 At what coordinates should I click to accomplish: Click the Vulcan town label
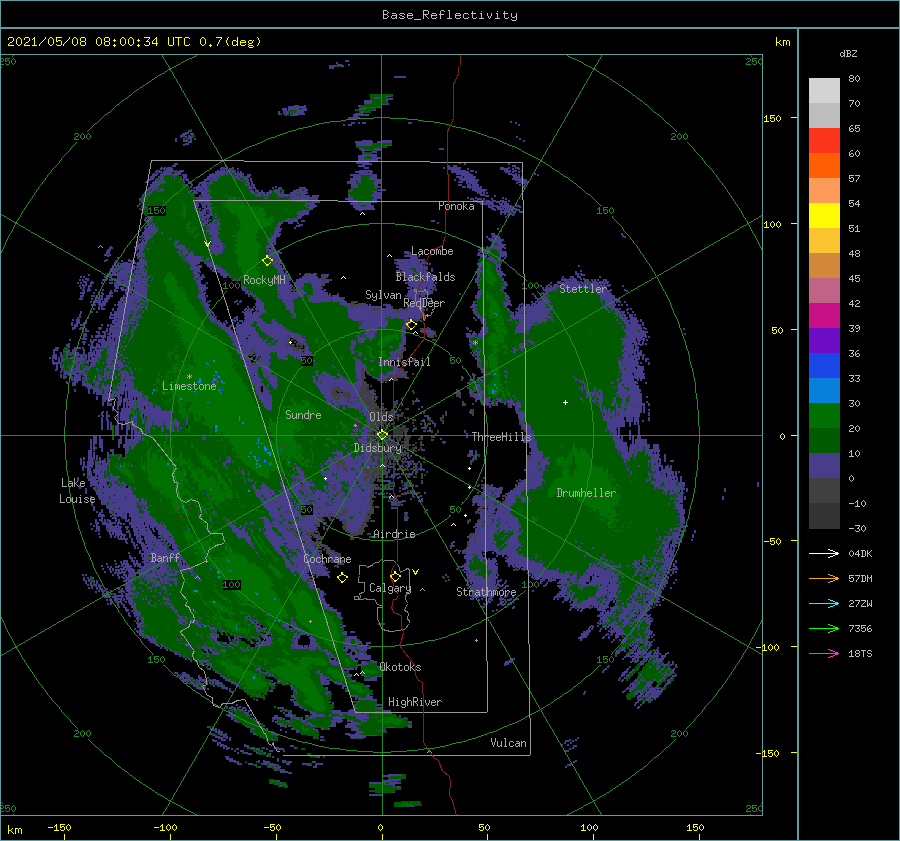509,743
